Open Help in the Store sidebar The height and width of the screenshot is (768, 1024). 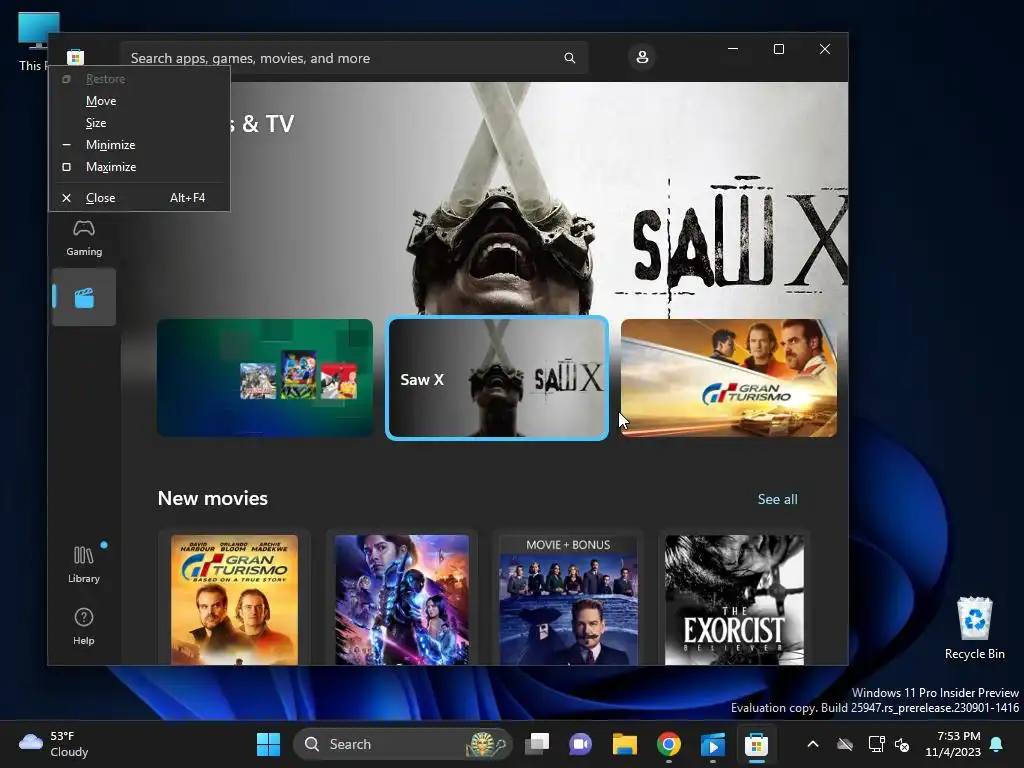click(x=84, y=627)
